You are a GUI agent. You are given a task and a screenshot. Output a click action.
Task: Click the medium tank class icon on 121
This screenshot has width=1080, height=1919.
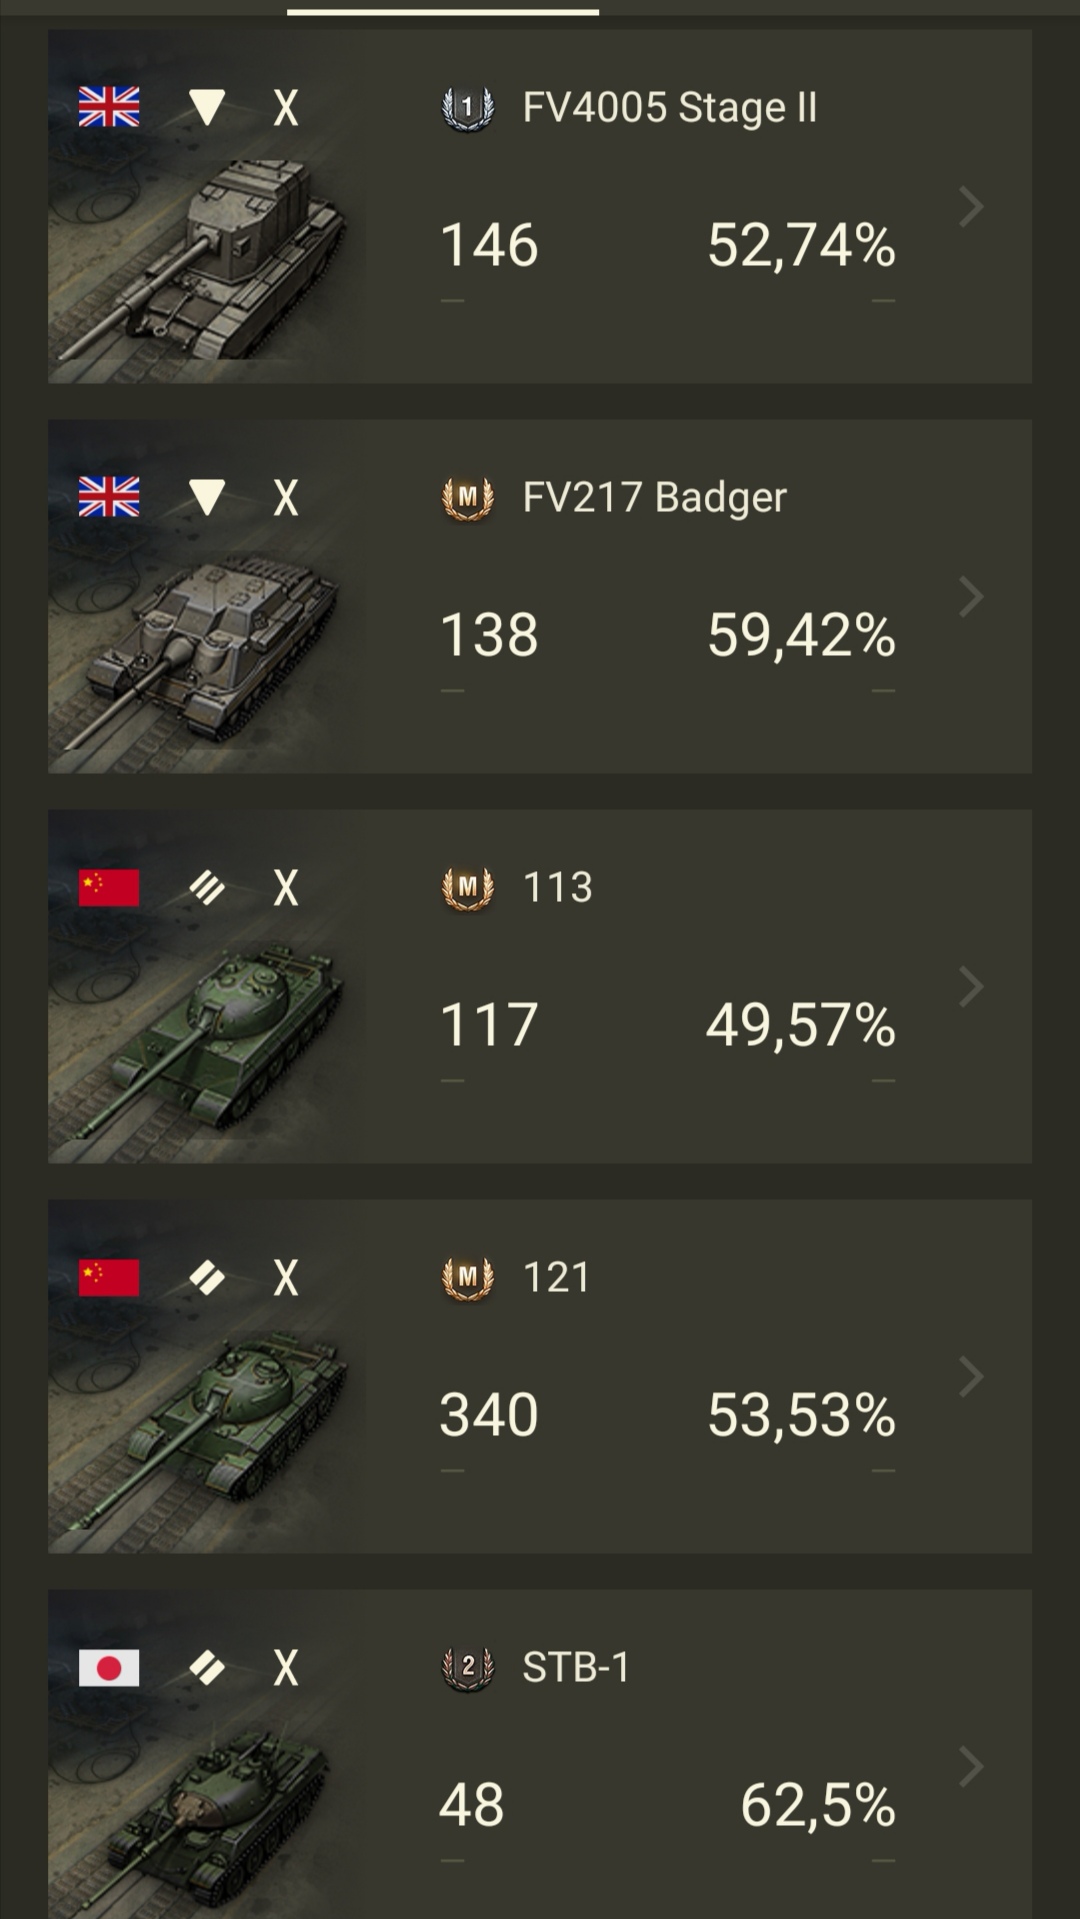point(207,1277)
